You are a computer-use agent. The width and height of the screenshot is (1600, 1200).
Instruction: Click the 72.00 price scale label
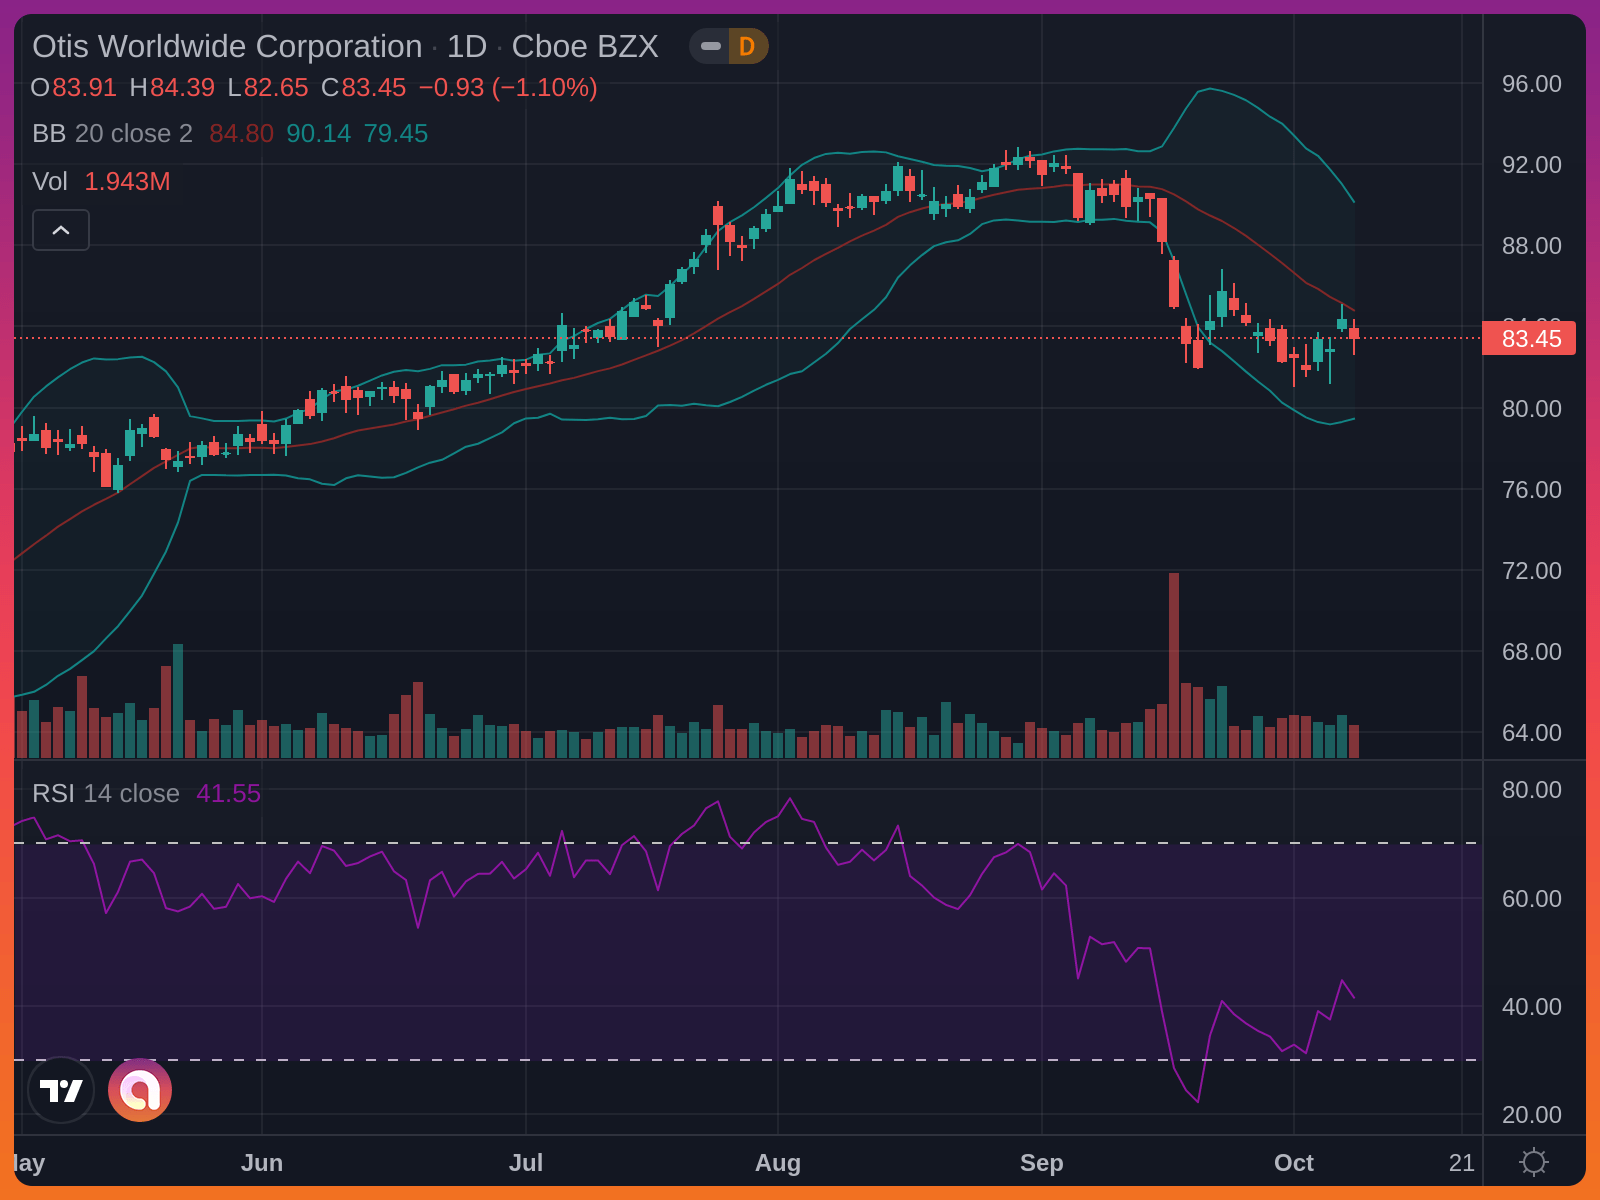click(1531, 570)
